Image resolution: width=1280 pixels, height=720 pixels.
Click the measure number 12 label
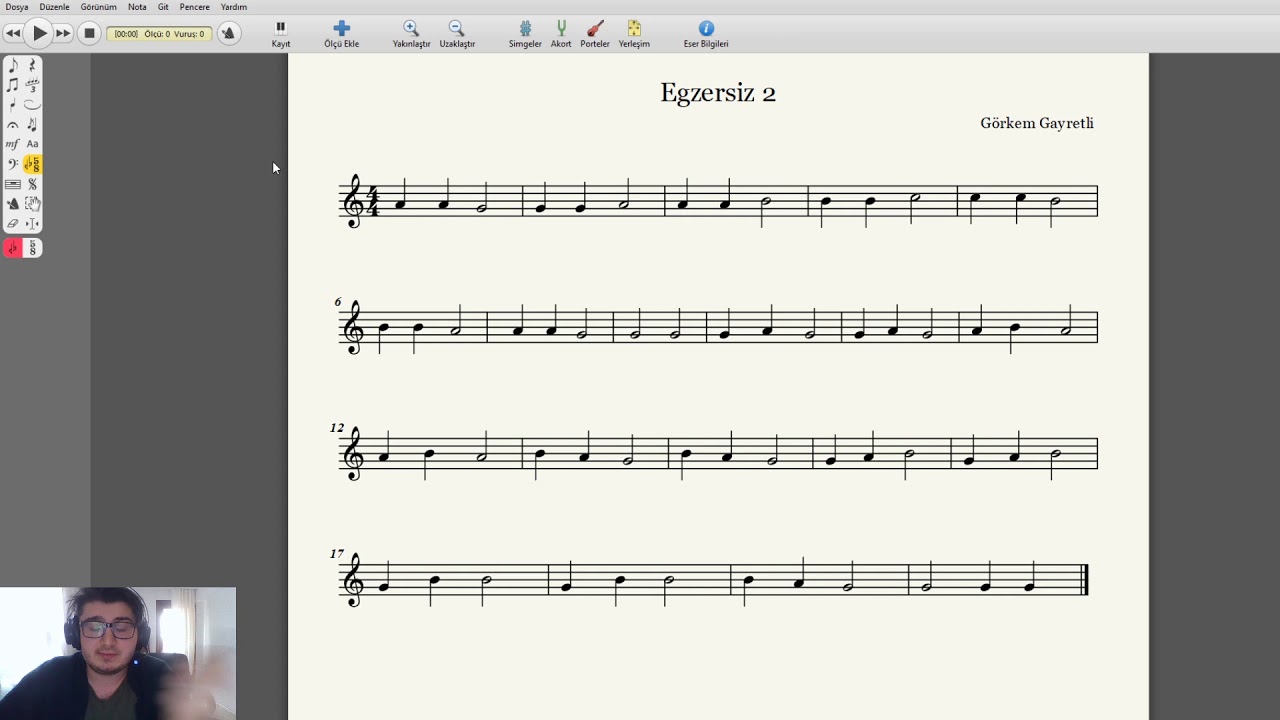tap(337, 428)
